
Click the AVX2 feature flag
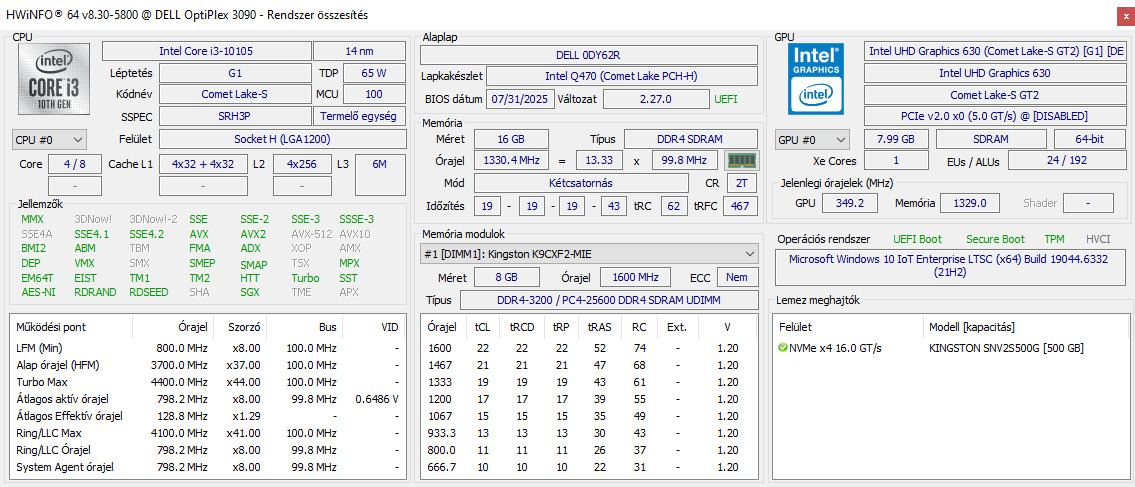click(x=253, y=234)
